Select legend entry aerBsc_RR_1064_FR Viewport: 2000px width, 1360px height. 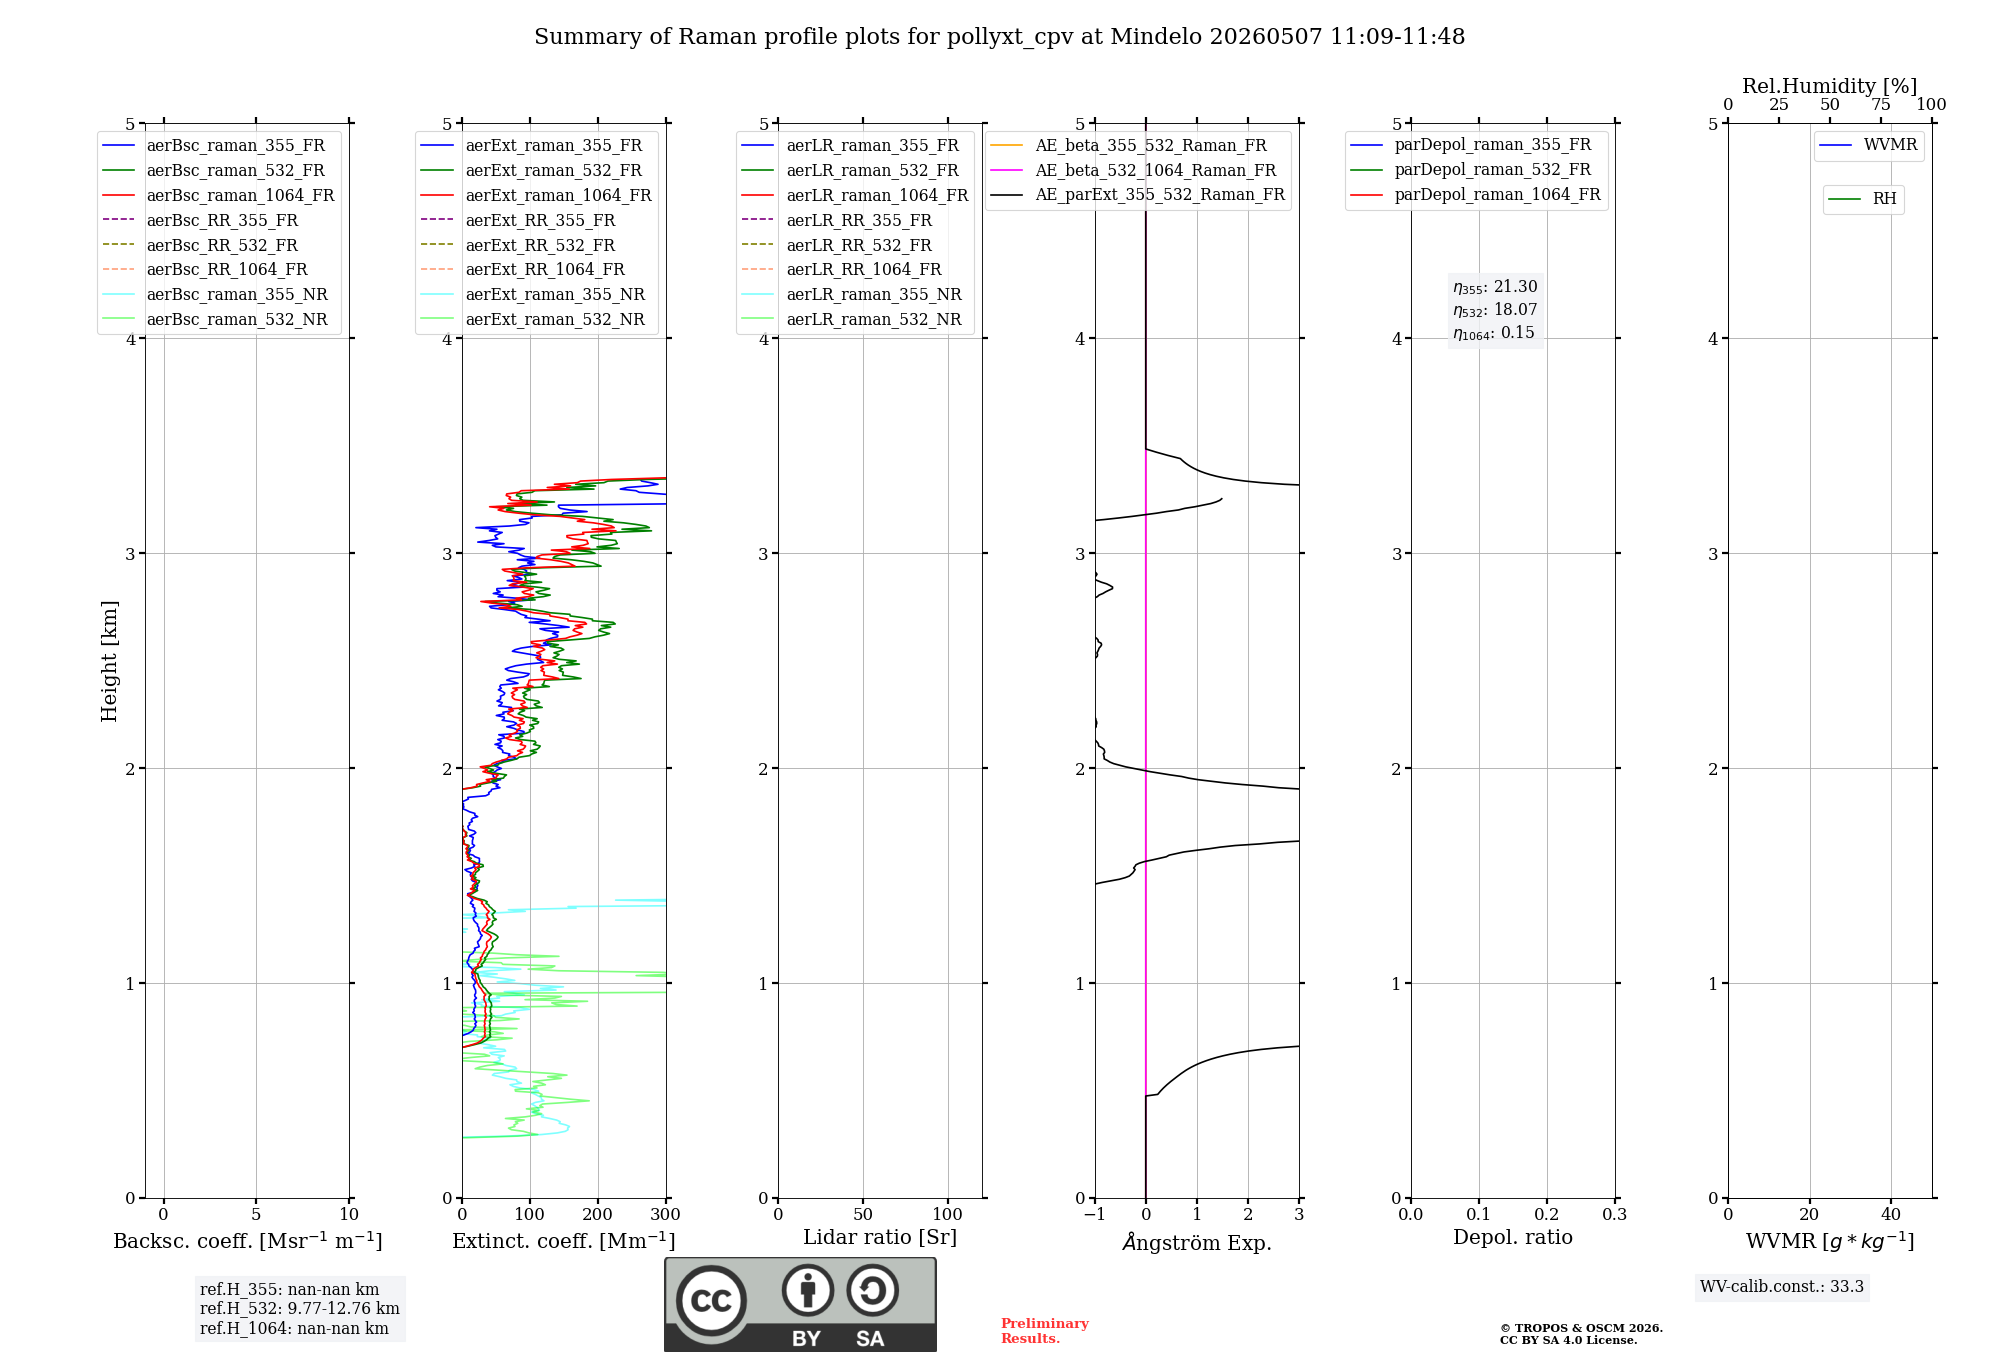point(205,270)
